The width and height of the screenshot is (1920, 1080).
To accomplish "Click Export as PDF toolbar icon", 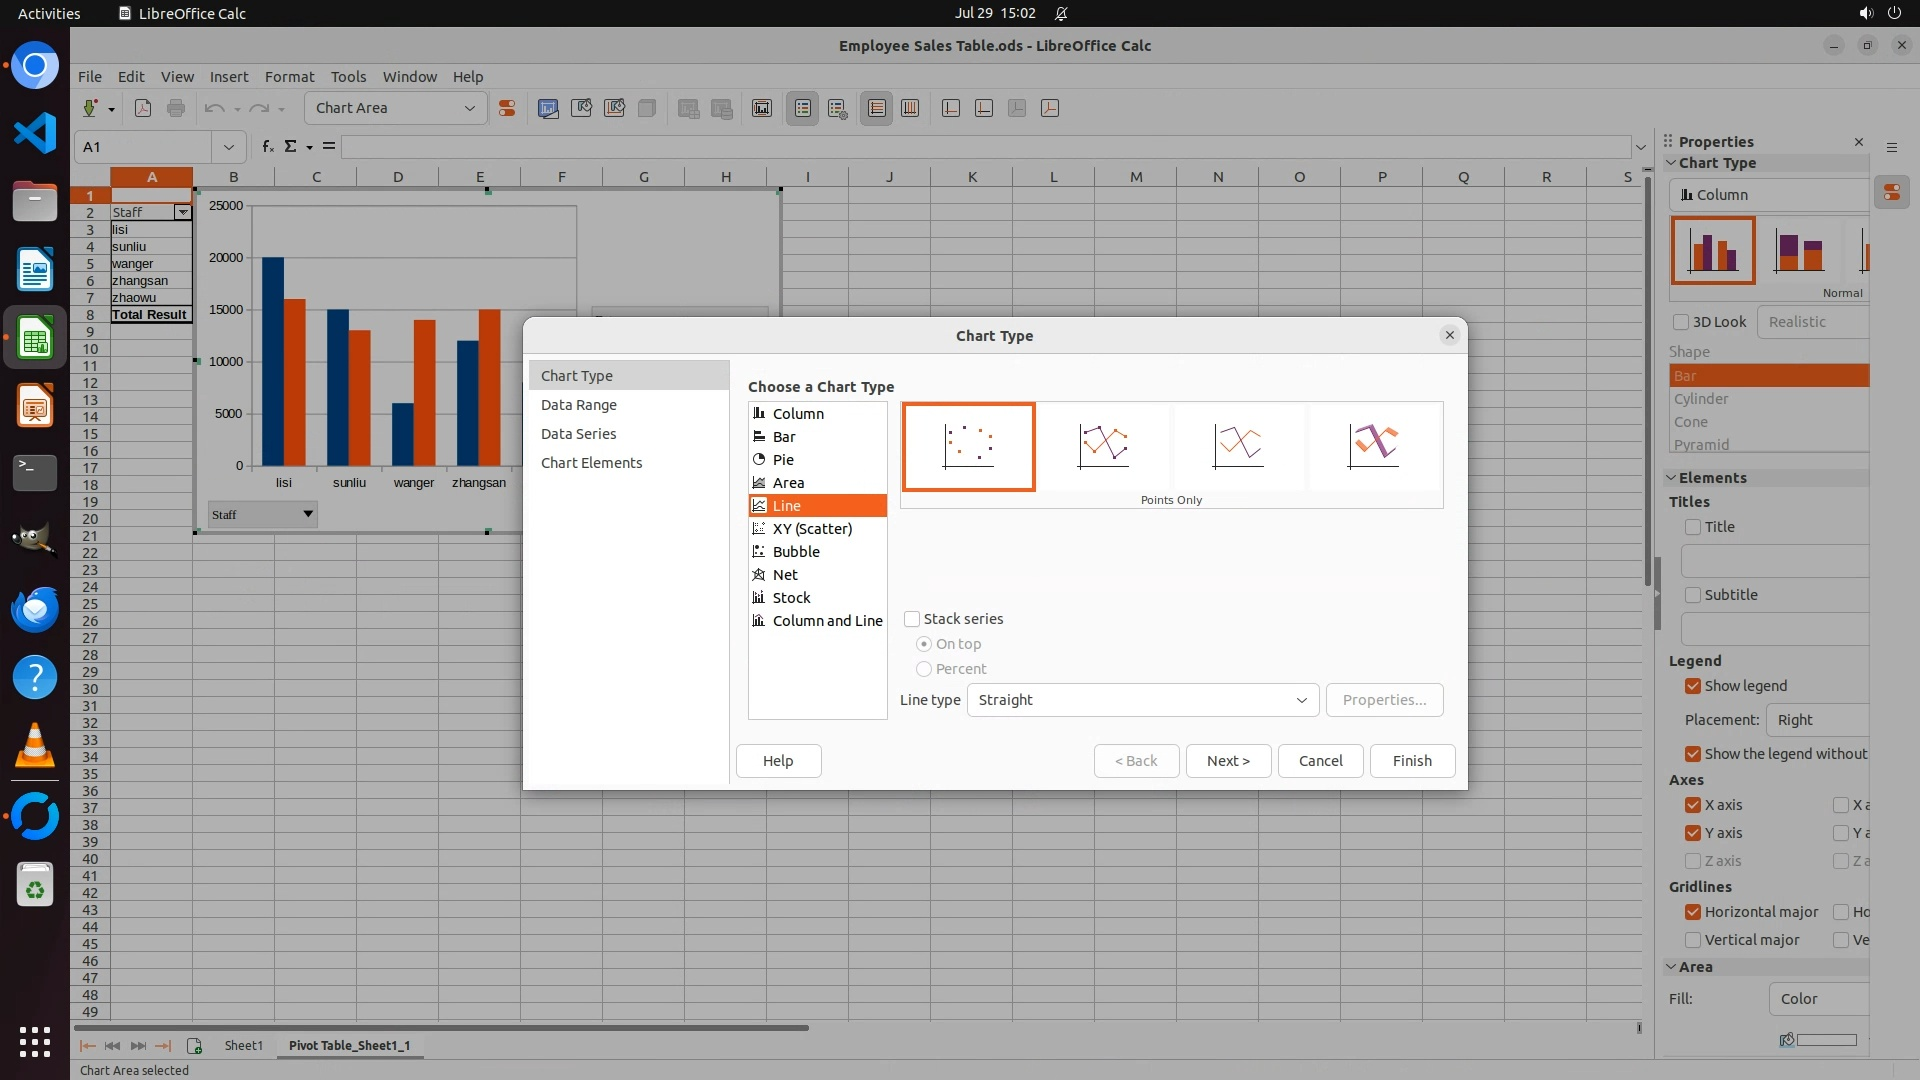I will [143, 108].
